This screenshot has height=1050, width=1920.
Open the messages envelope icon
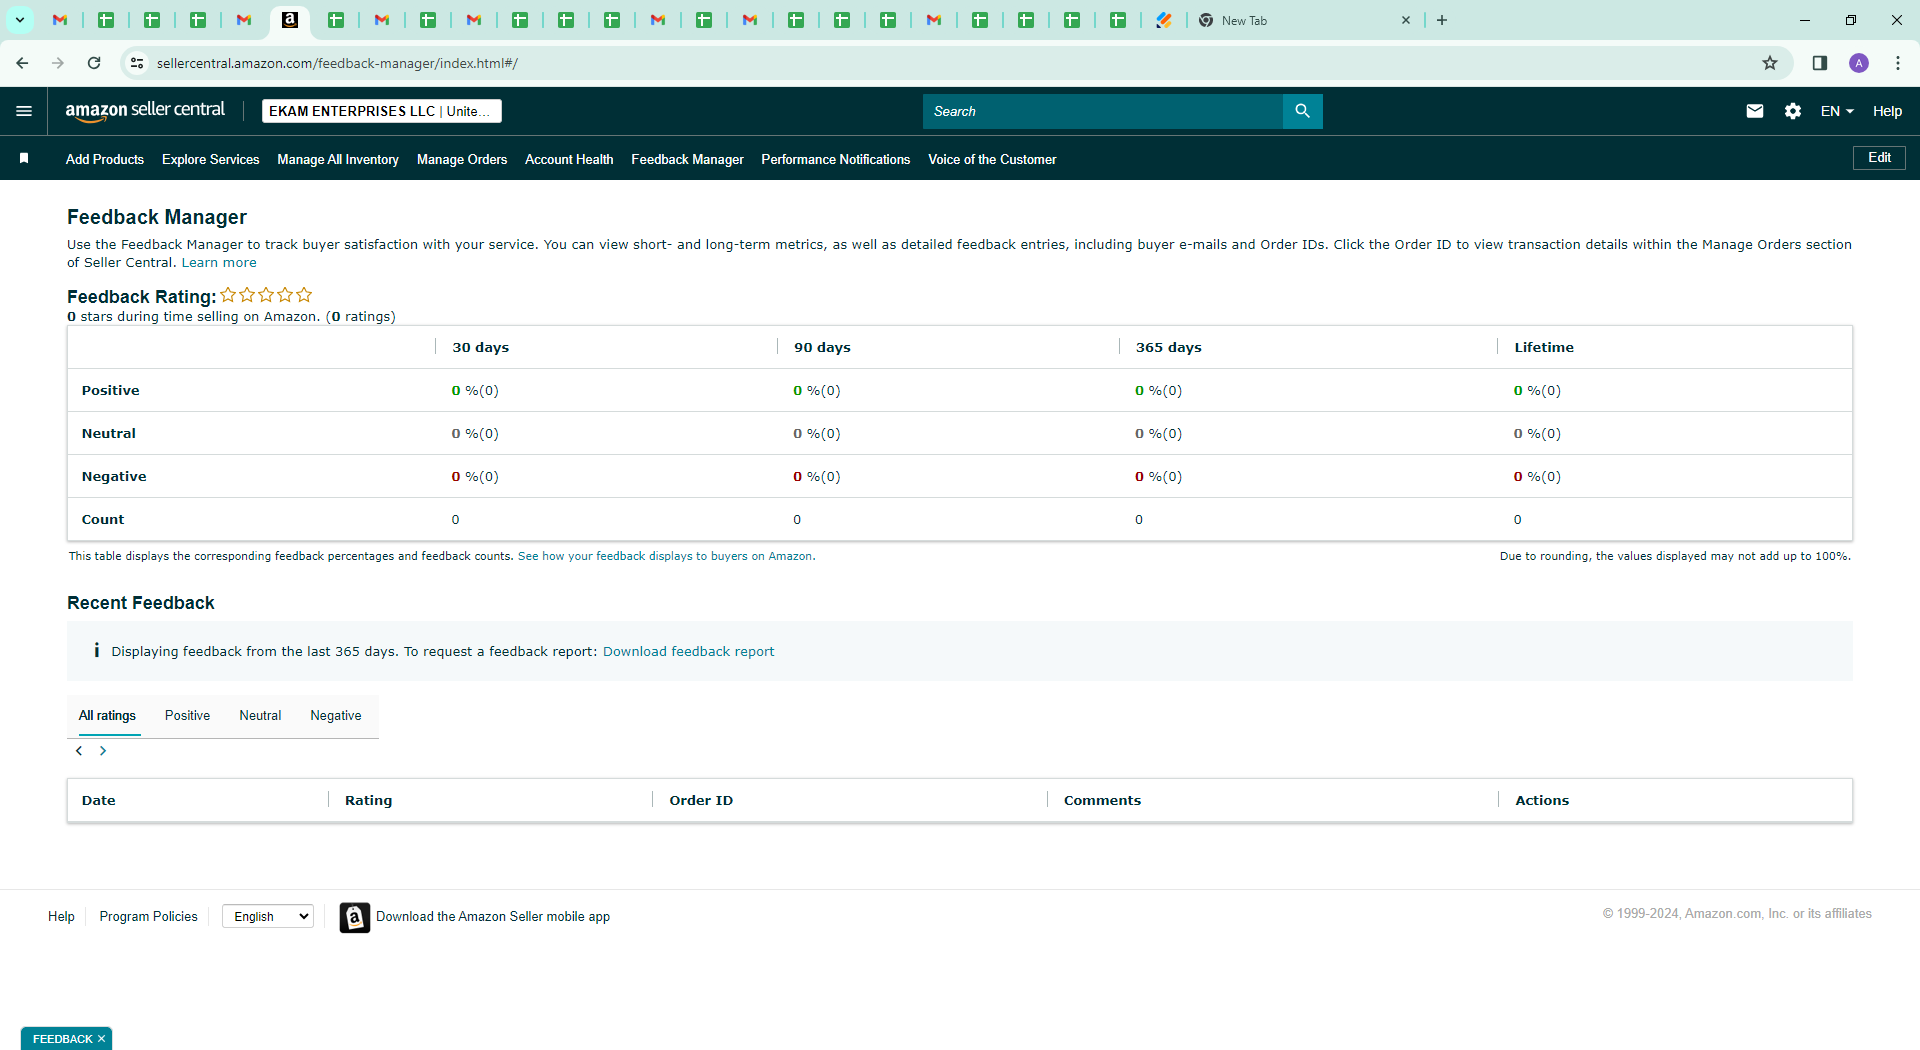pyautogui.click(x=1754, y=111)
